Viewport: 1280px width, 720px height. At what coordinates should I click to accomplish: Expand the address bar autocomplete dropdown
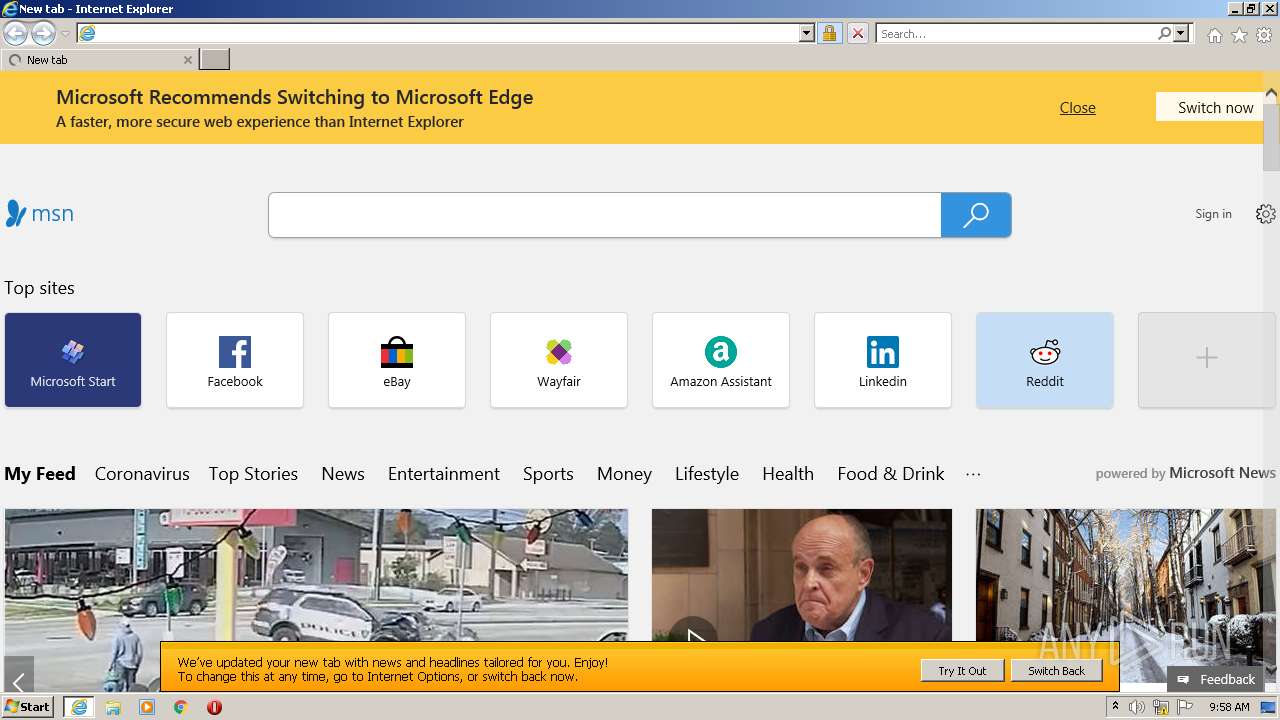click(807, 34)
